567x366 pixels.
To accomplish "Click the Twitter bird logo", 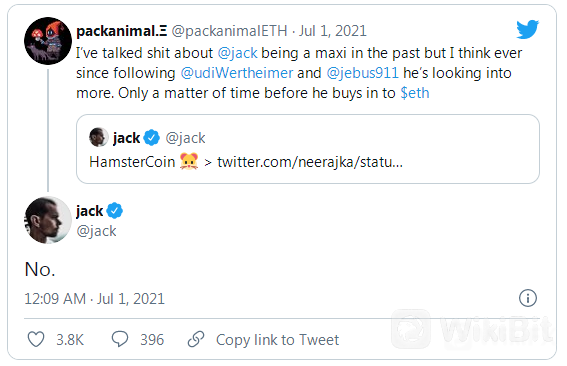I will (x=528, y=29).
